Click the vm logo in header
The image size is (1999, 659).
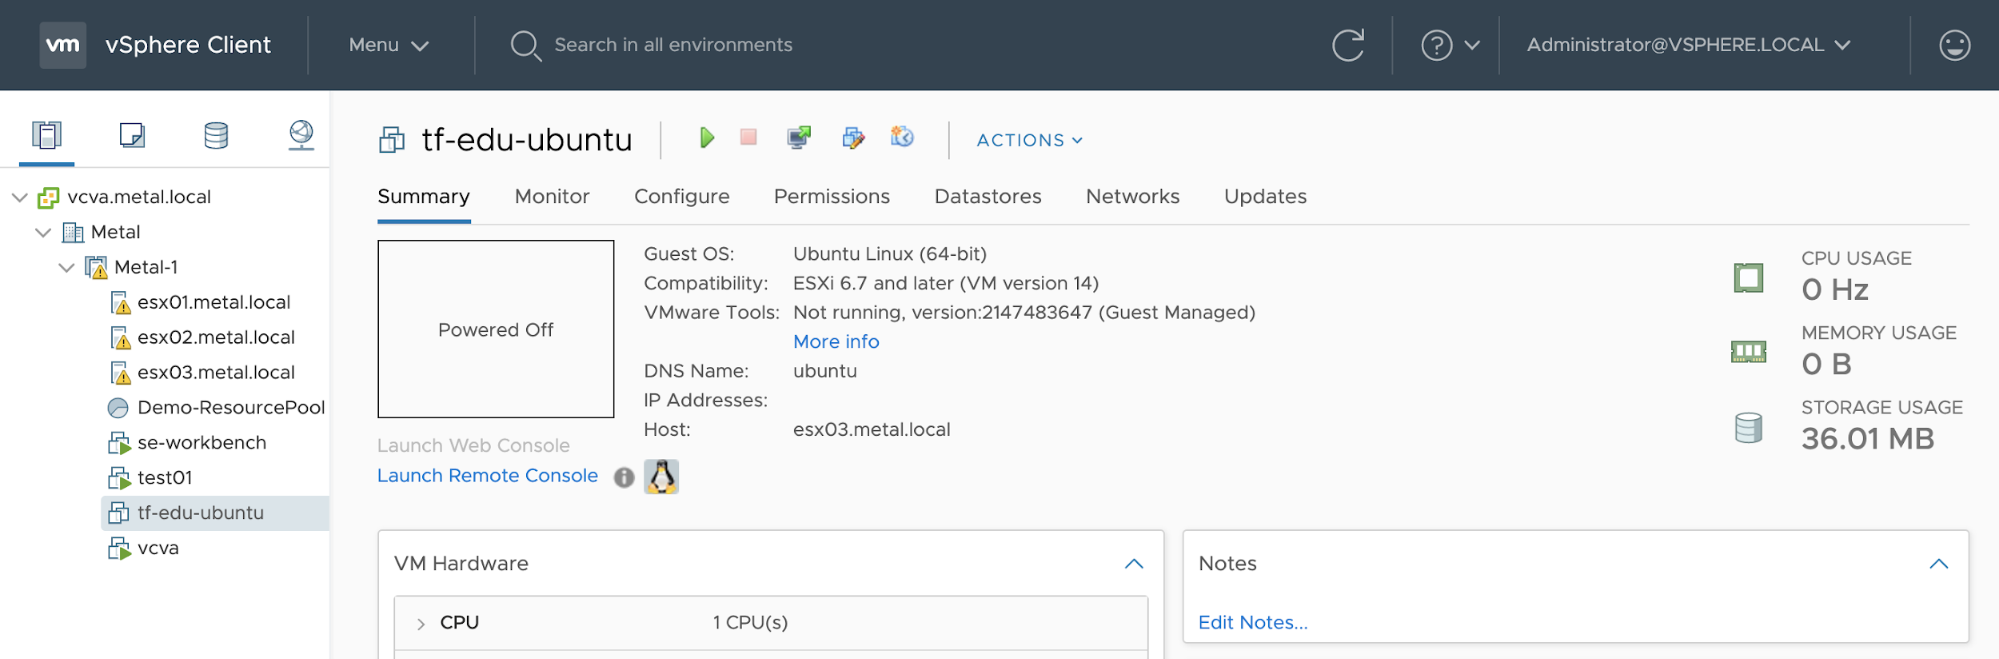click(63, 45)
